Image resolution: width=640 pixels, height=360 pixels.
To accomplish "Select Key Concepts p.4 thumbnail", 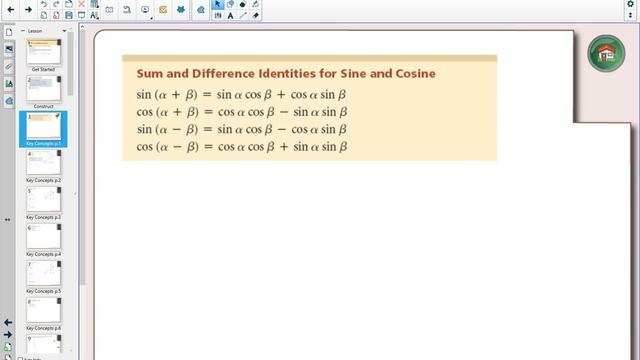I will tap(44, 236).
